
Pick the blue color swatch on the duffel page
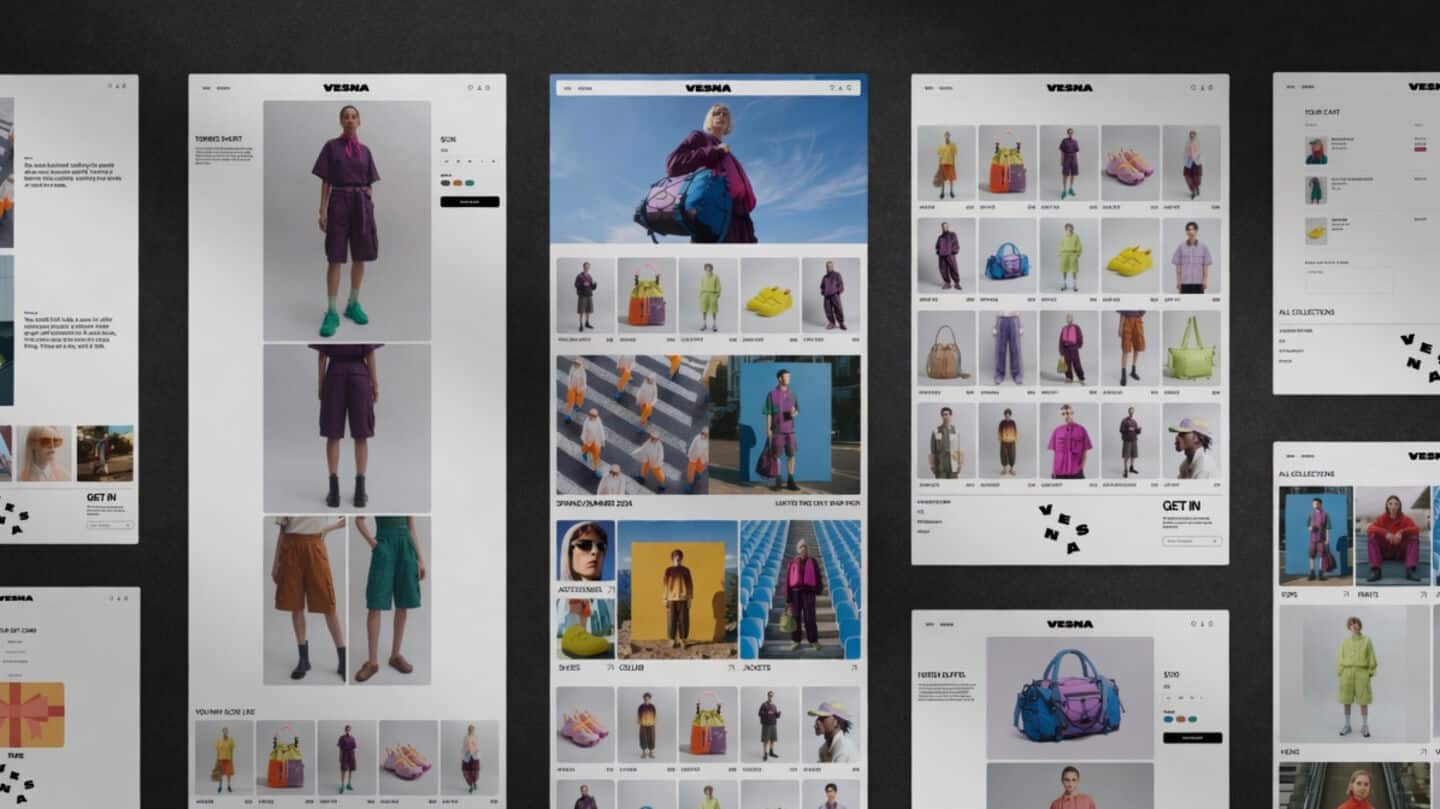click(1167, 718)
